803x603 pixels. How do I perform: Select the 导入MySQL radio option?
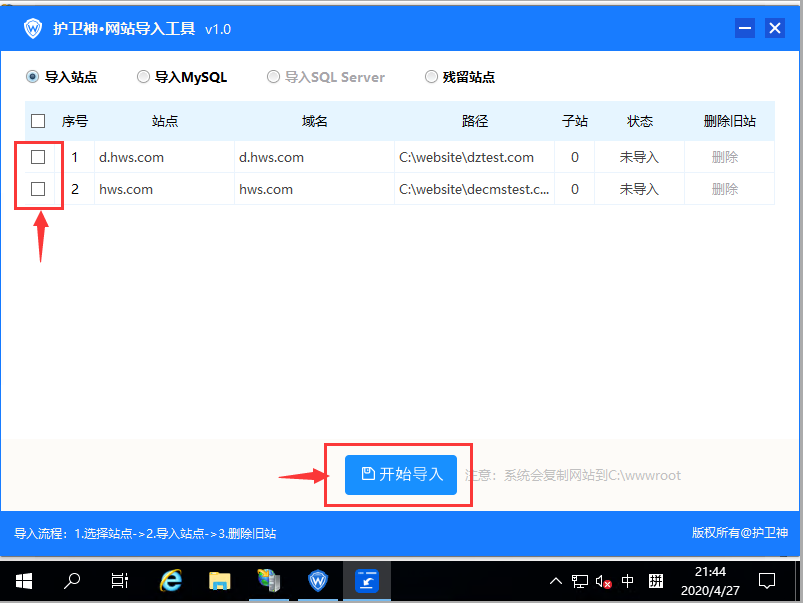coord(144,76)
